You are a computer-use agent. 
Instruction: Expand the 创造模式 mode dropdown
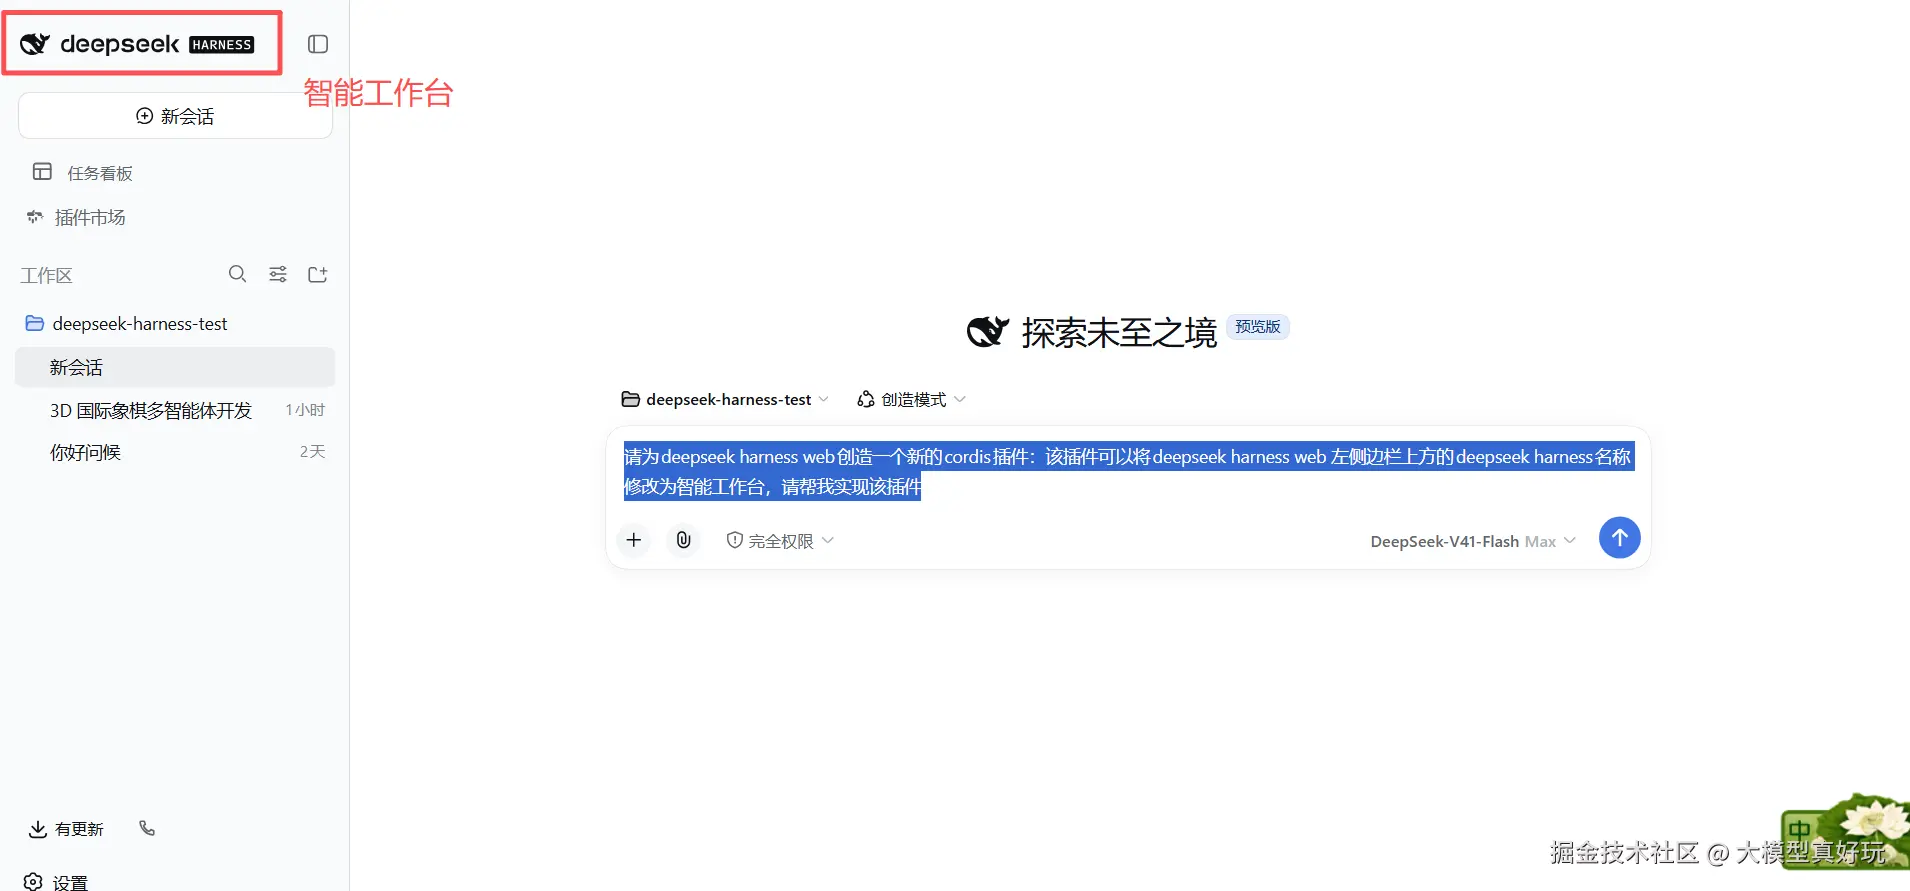(911, 399)
